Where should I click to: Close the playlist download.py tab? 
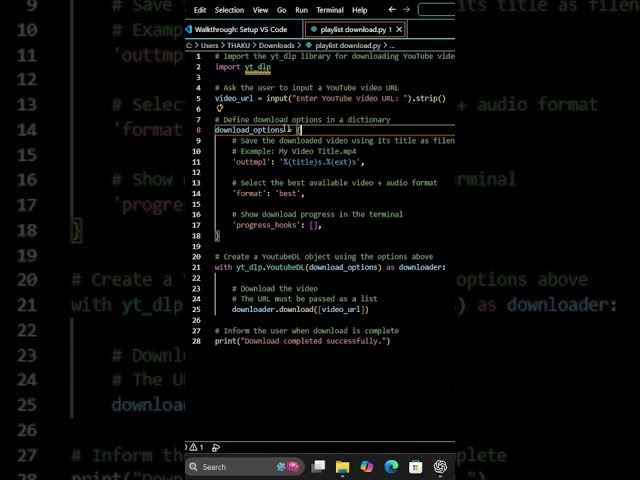pyautogui.click(x=399, y=29)
